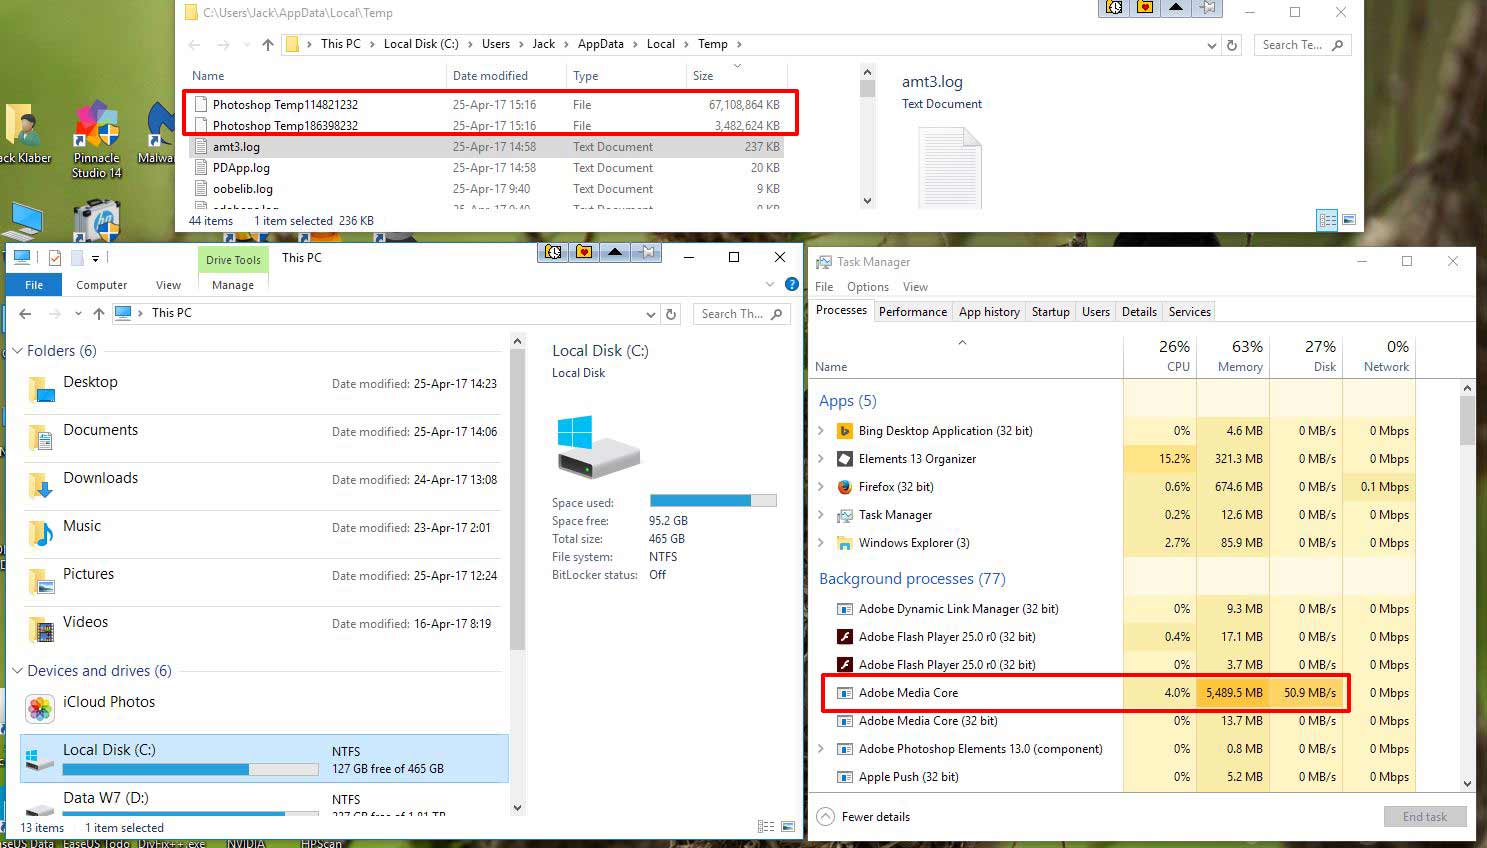
Task: Go back in This PC window
Action: [26, 314]
